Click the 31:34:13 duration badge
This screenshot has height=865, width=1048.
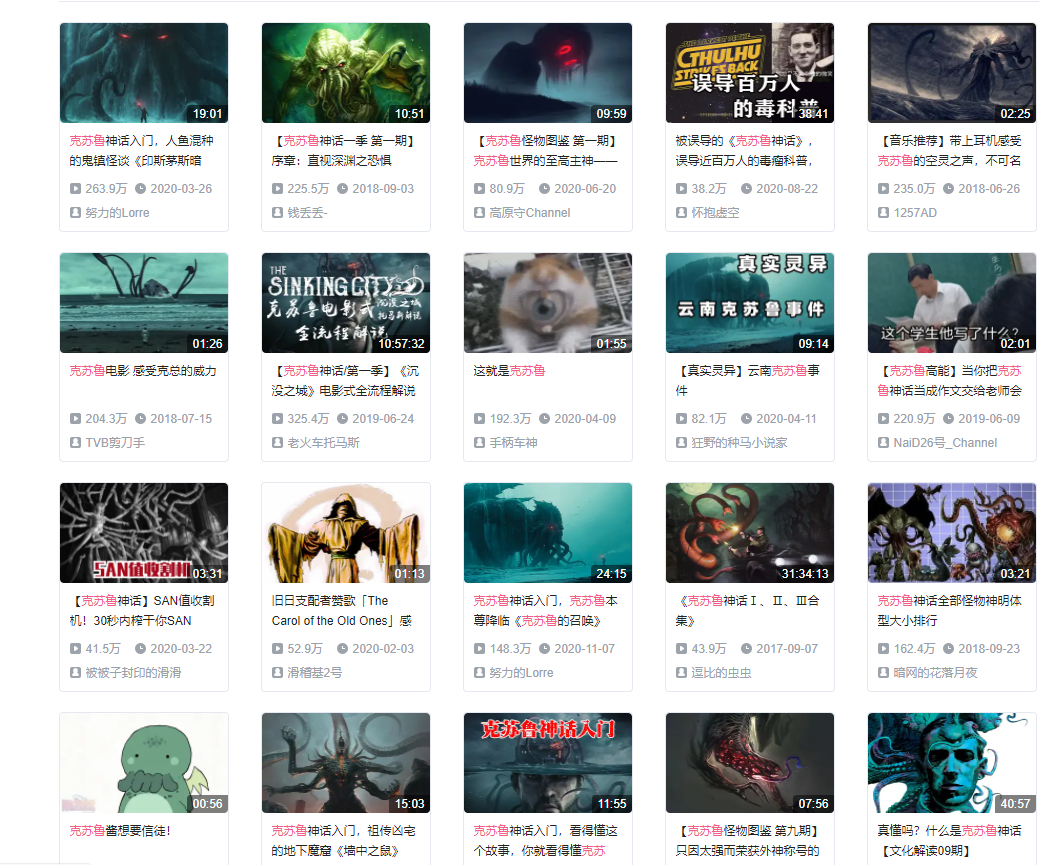(805, 574)
